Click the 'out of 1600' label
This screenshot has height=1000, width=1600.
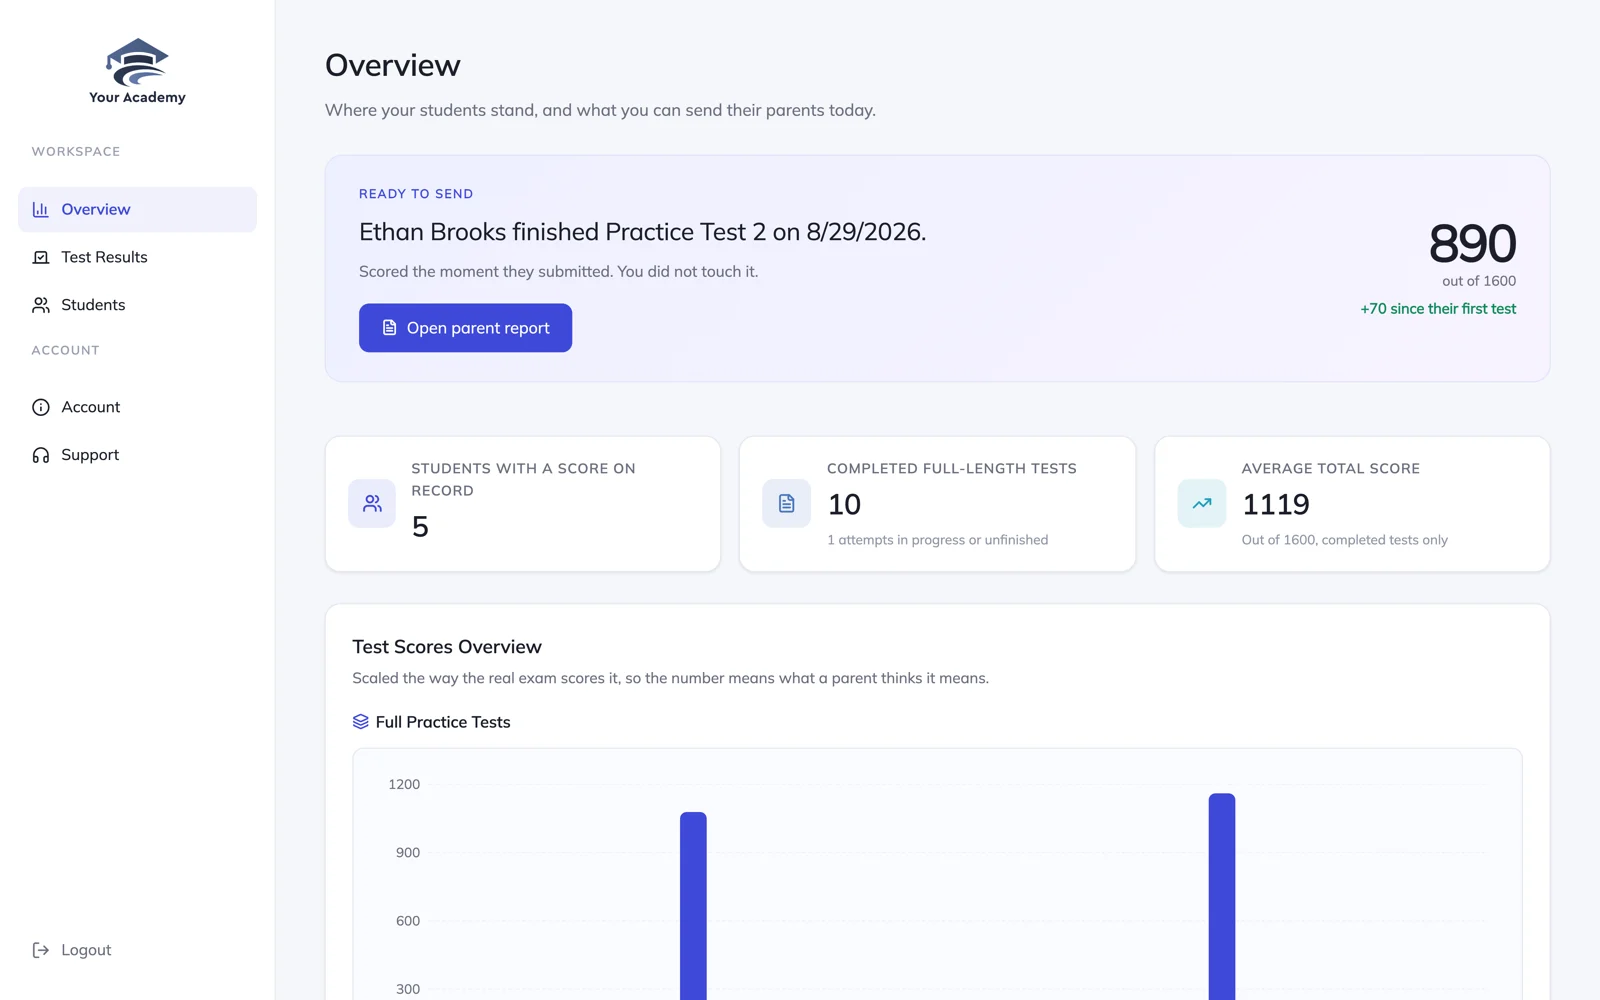click(x=1479, y=281)
